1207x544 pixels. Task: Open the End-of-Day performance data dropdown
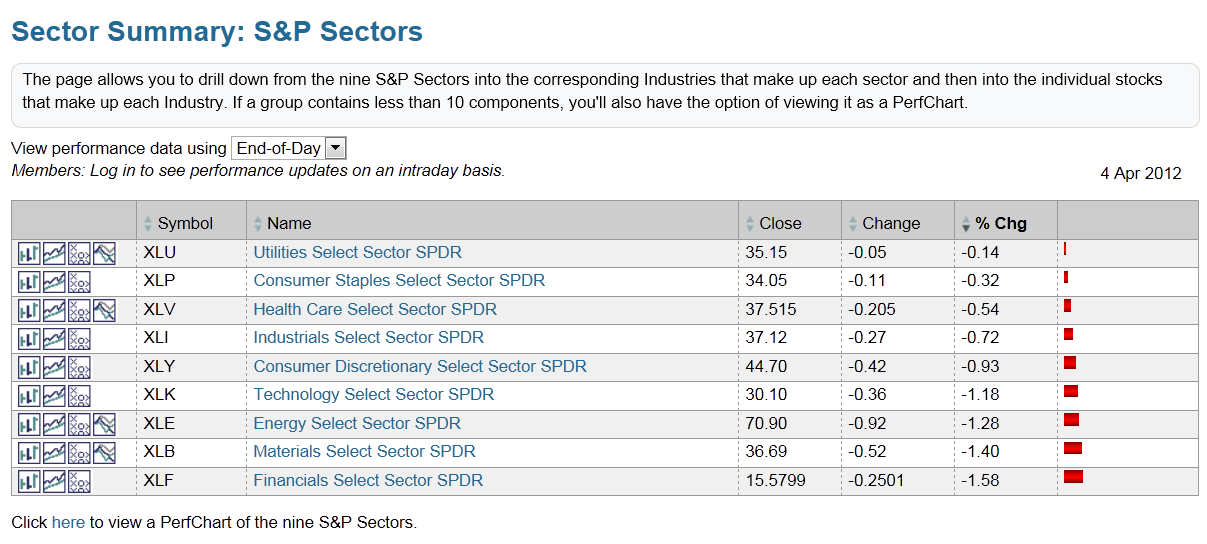tap(289, 149)
